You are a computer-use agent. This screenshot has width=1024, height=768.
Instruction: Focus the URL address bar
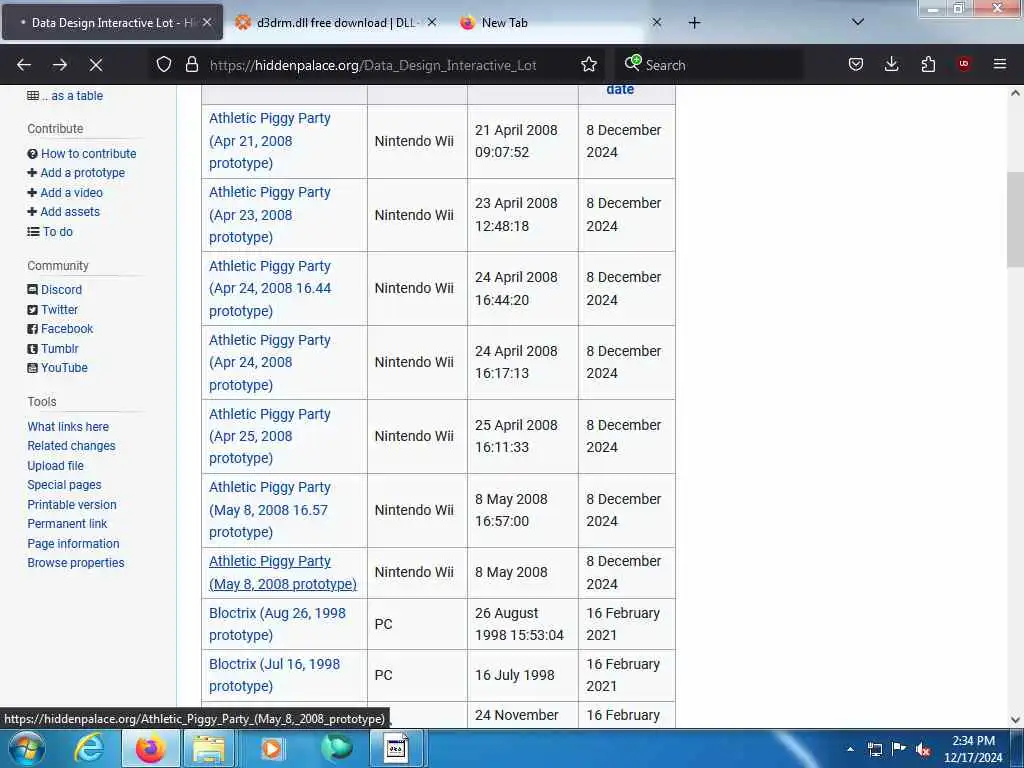pyautogui.click(x=372, y=65)
